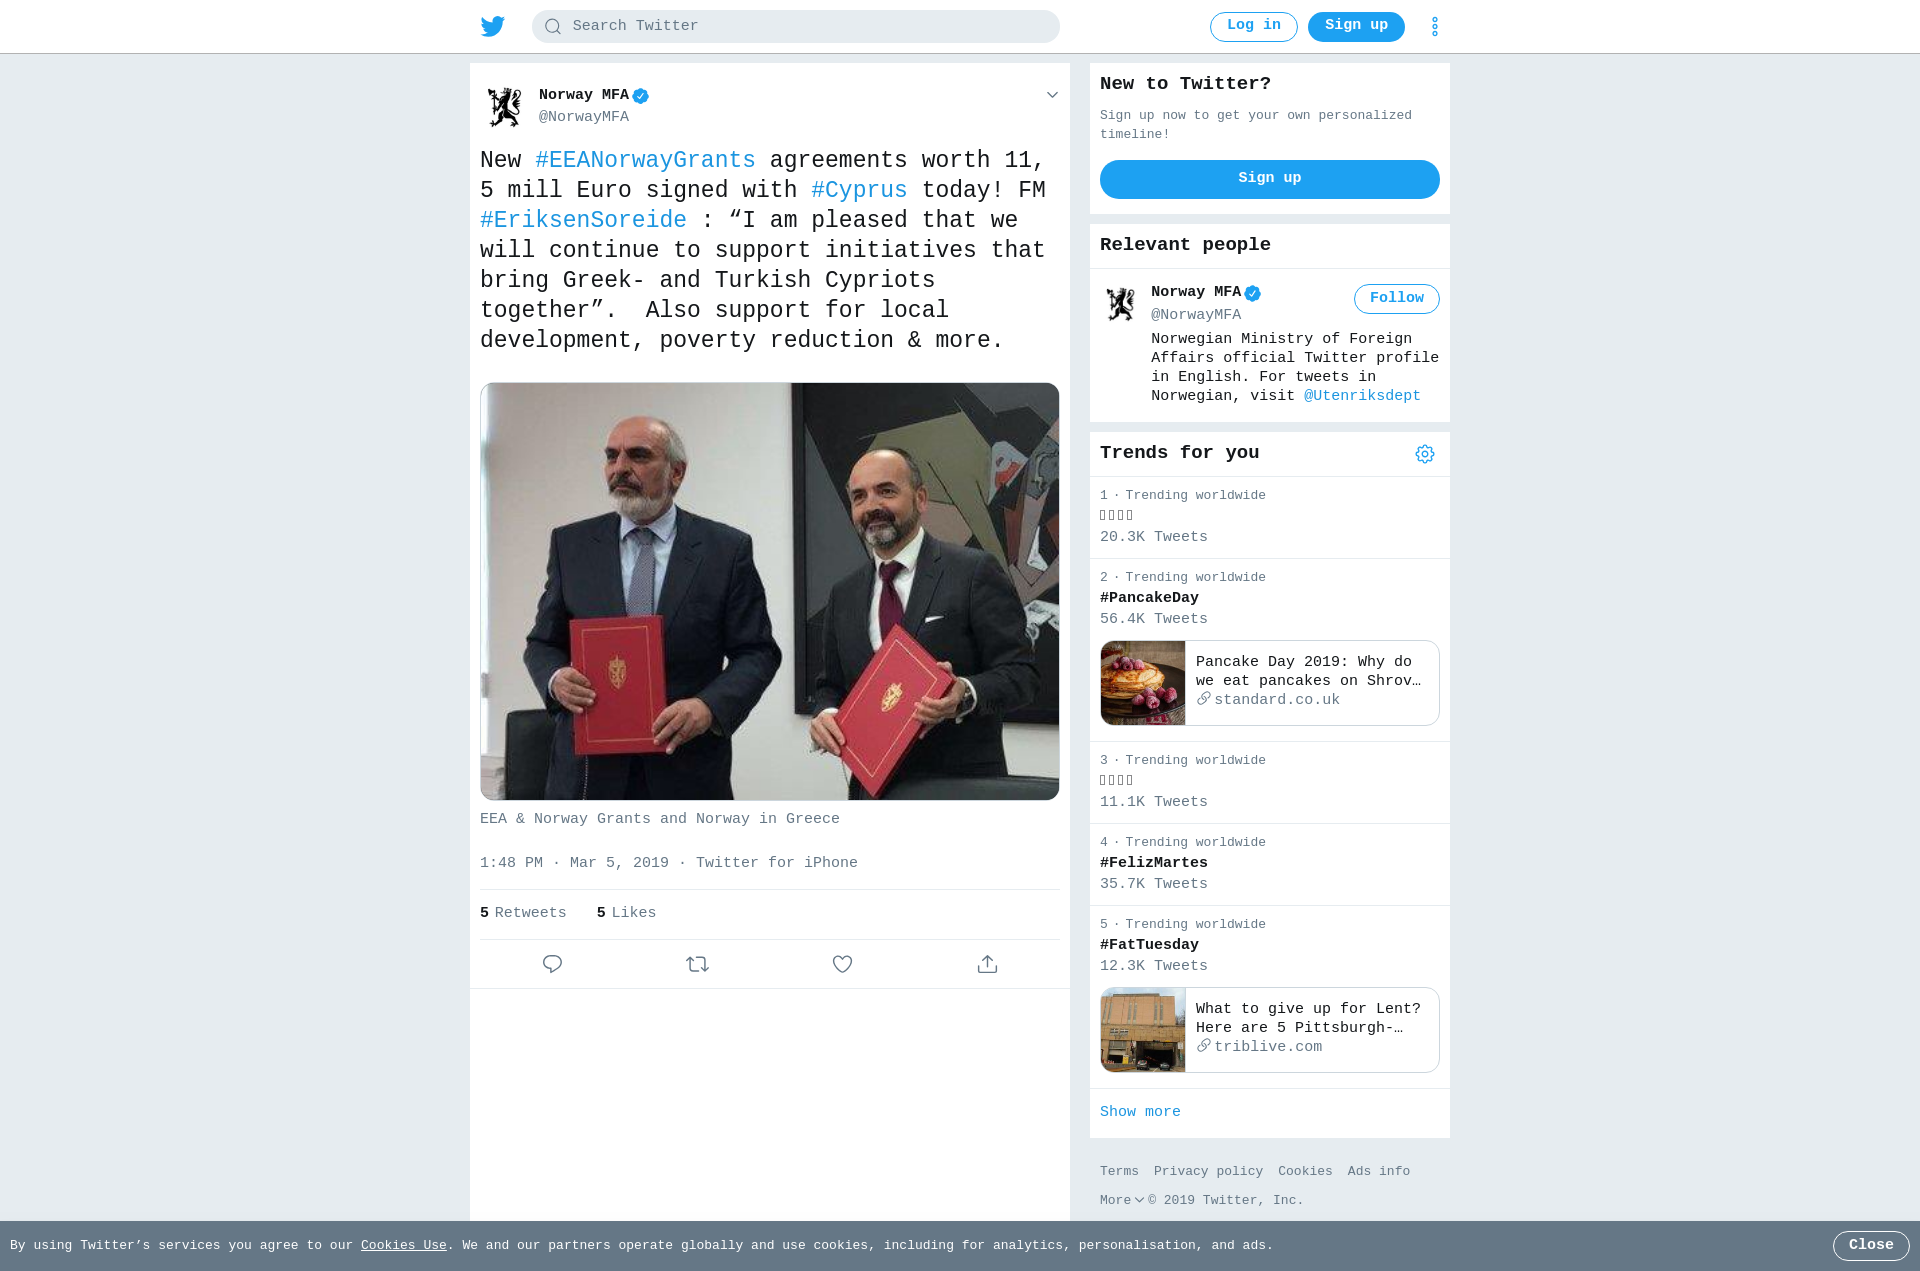Click the Search Twitter input field
This screenshot has height=1271, width=1920.
pyautogui.click(x=795, y=26)
